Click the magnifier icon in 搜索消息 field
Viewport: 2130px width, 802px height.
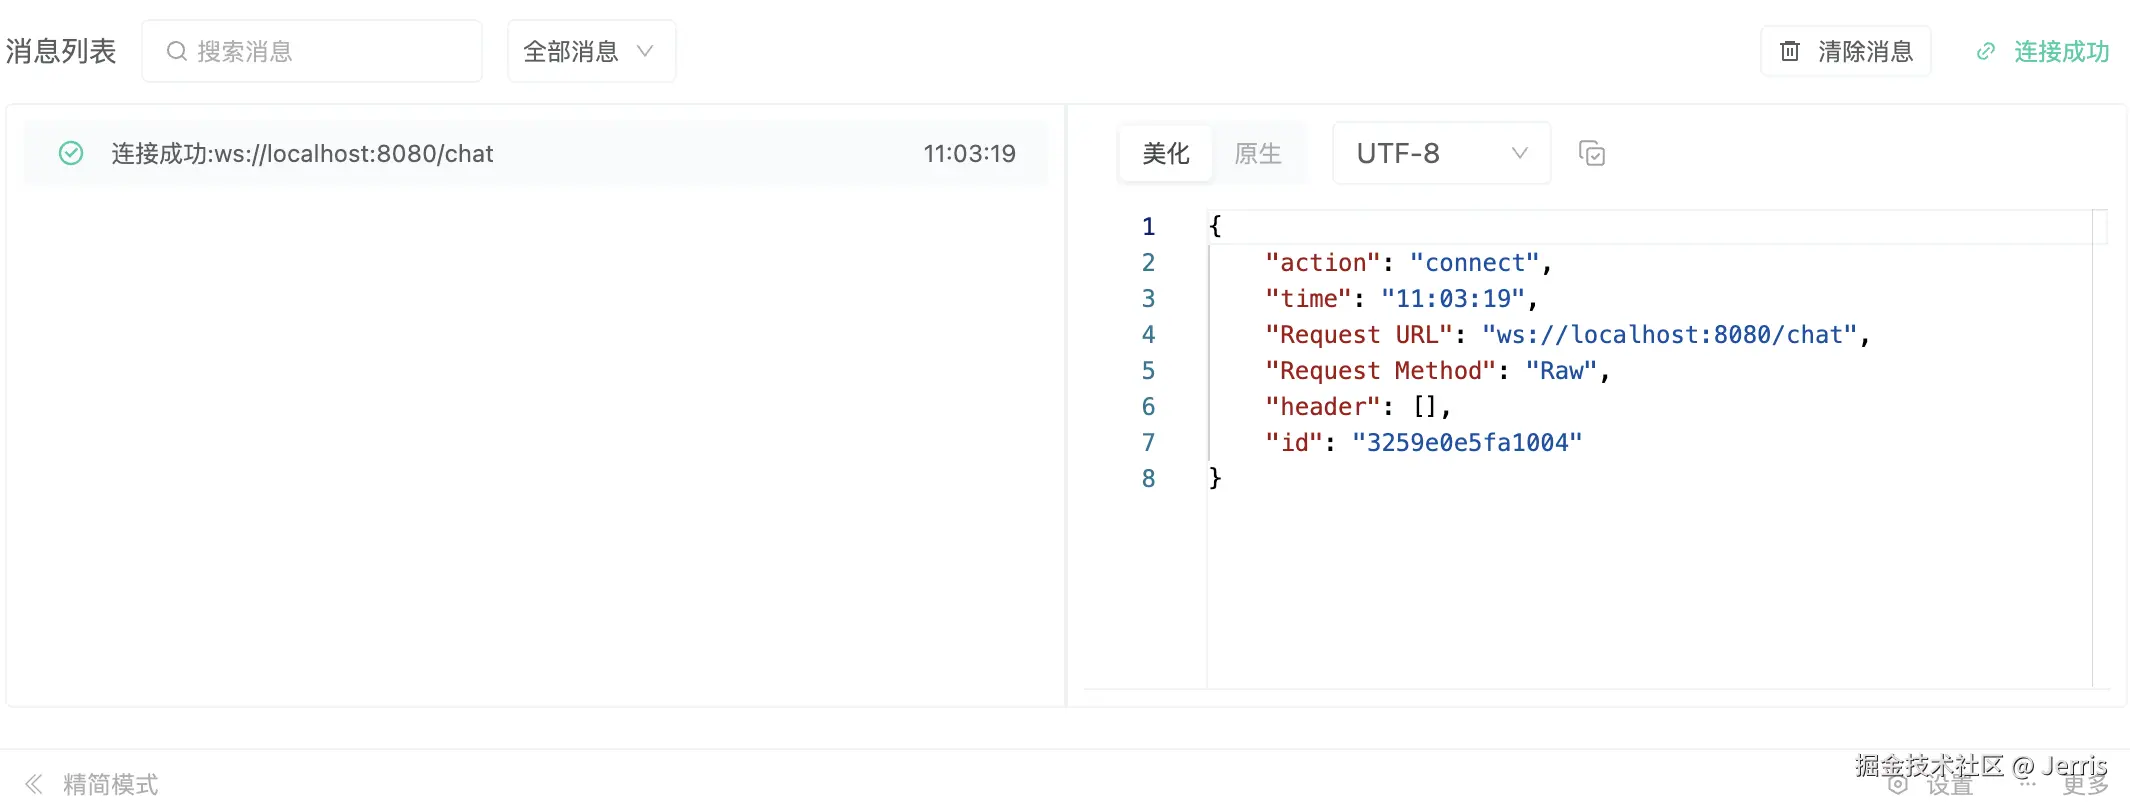click(176, 51)
